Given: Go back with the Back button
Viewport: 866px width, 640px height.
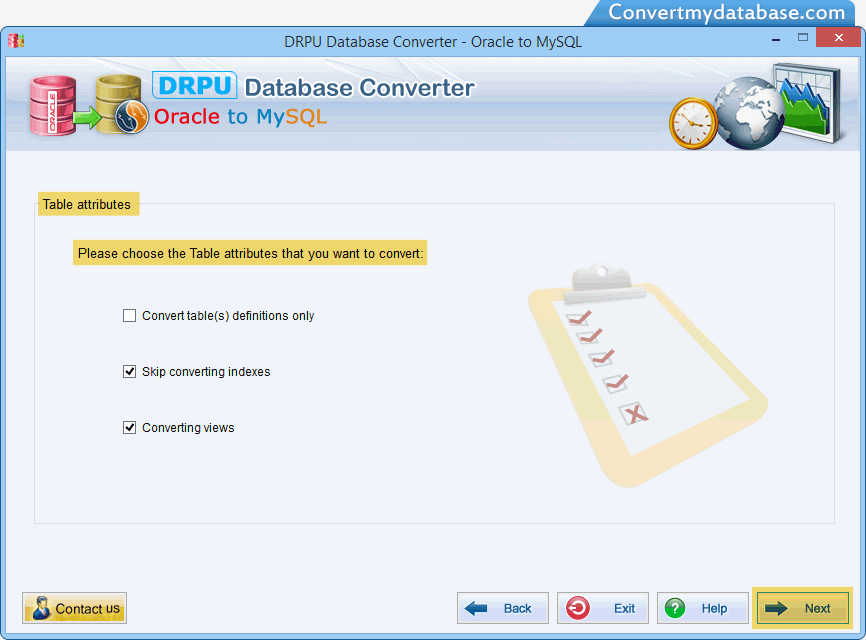Looking at the screenshot, I should [503, 609].
